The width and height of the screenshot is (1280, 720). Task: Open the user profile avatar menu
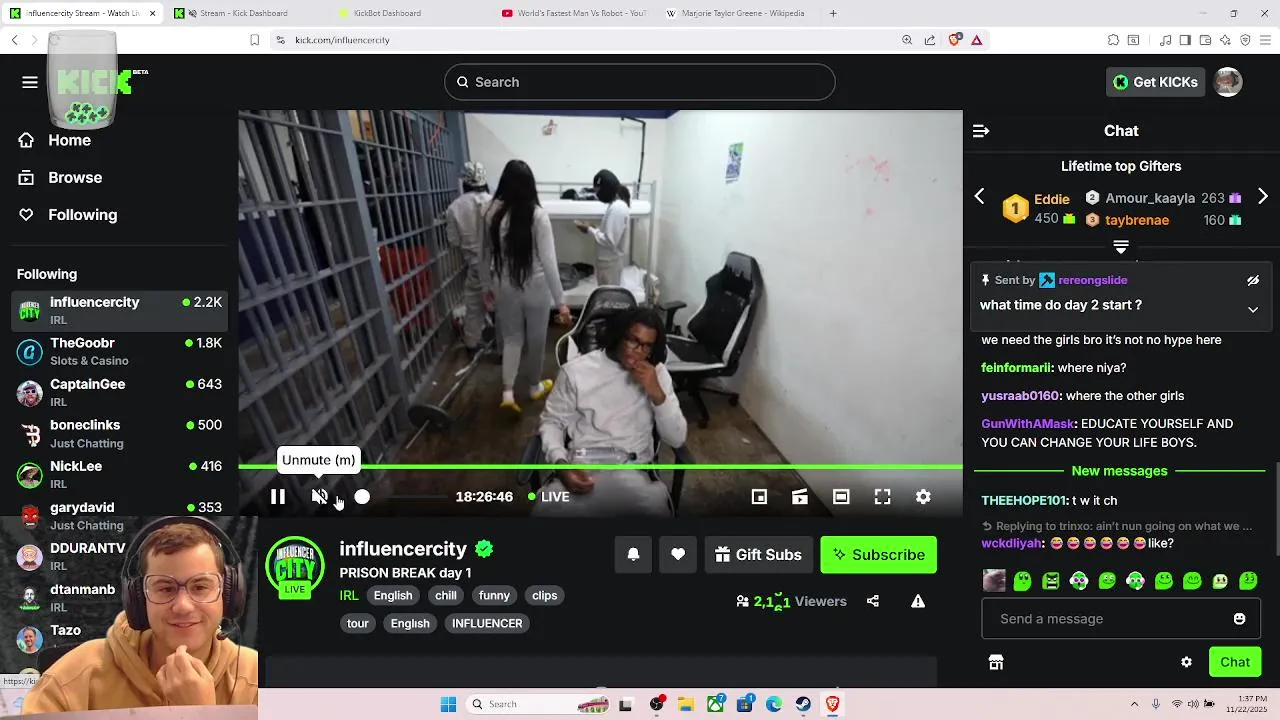click(x=1228, y=82)
